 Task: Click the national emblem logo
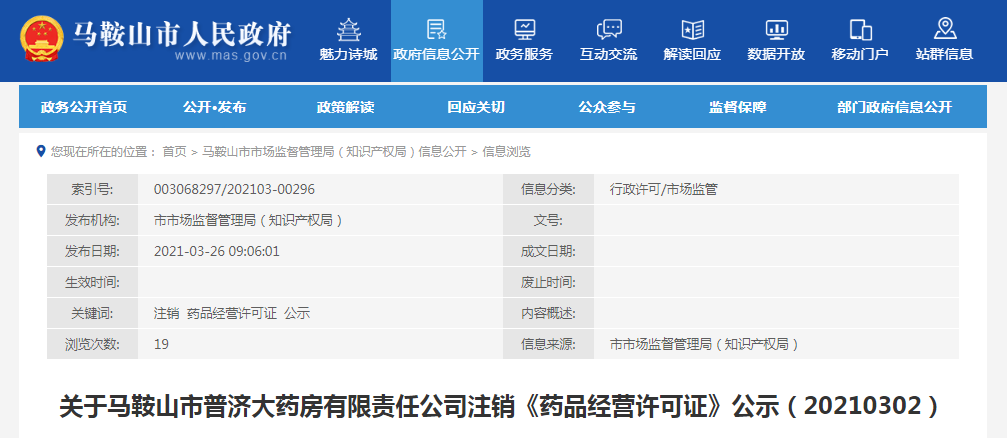[42, 38]
